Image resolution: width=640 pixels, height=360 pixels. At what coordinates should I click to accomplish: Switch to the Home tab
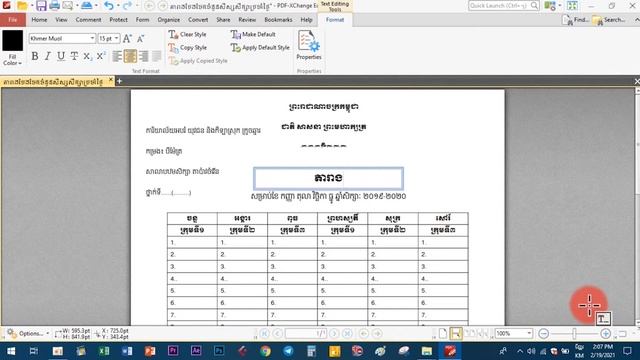(x=39, y=20)
